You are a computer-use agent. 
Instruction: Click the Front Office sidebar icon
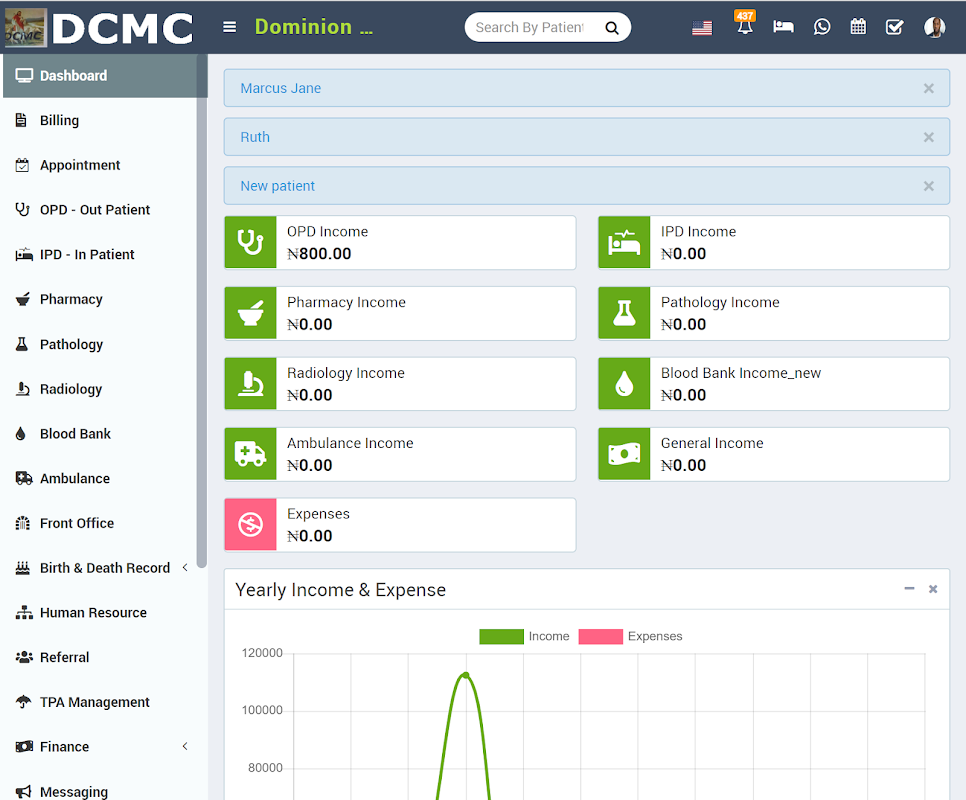tap(23, 523)
